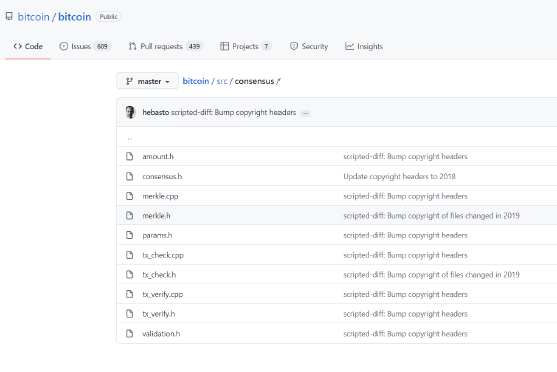Open merkle.h commit about files changed in 2019

(431, 216)
